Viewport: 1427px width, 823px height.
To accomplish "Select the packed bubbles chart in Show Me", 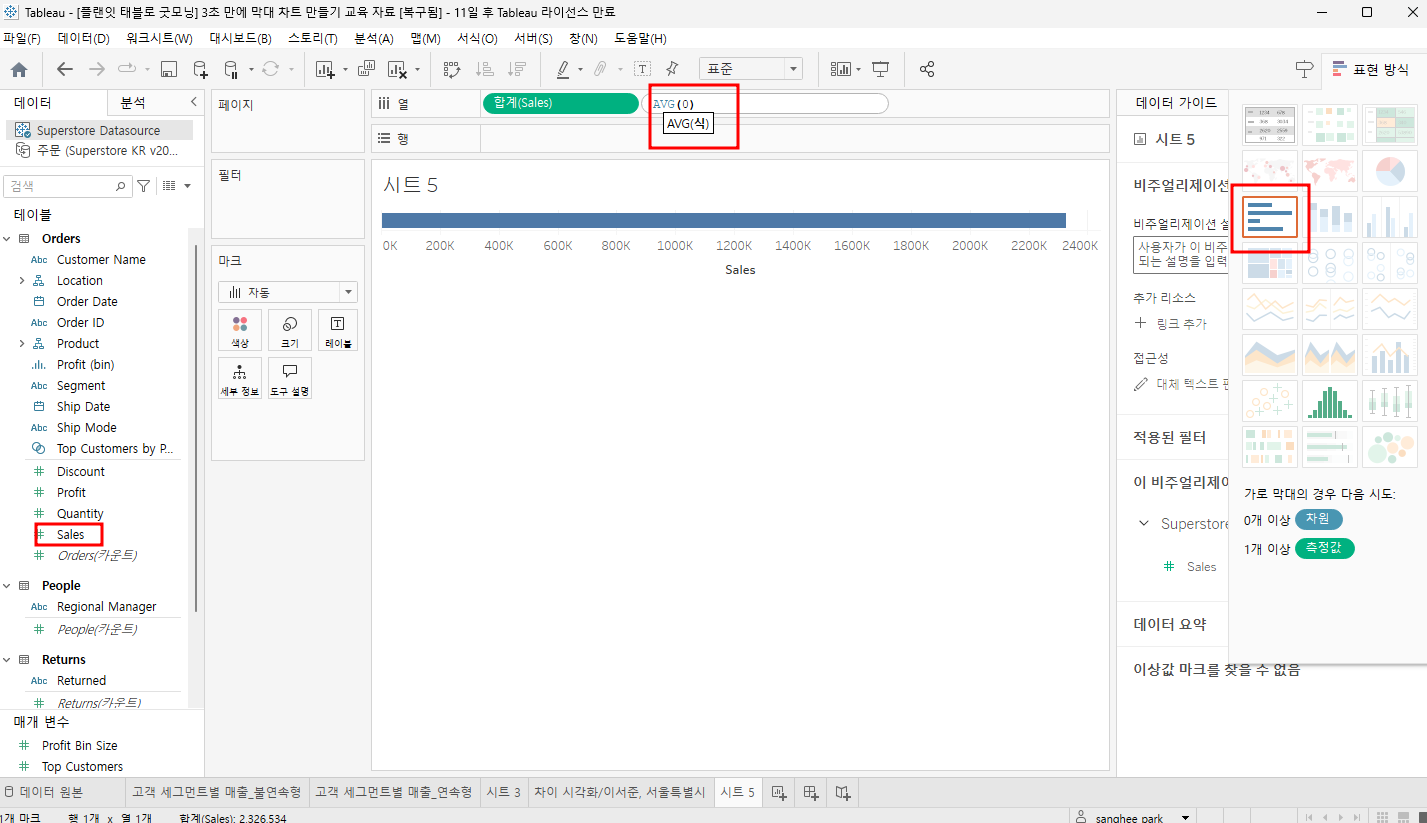I will 1390,447.
